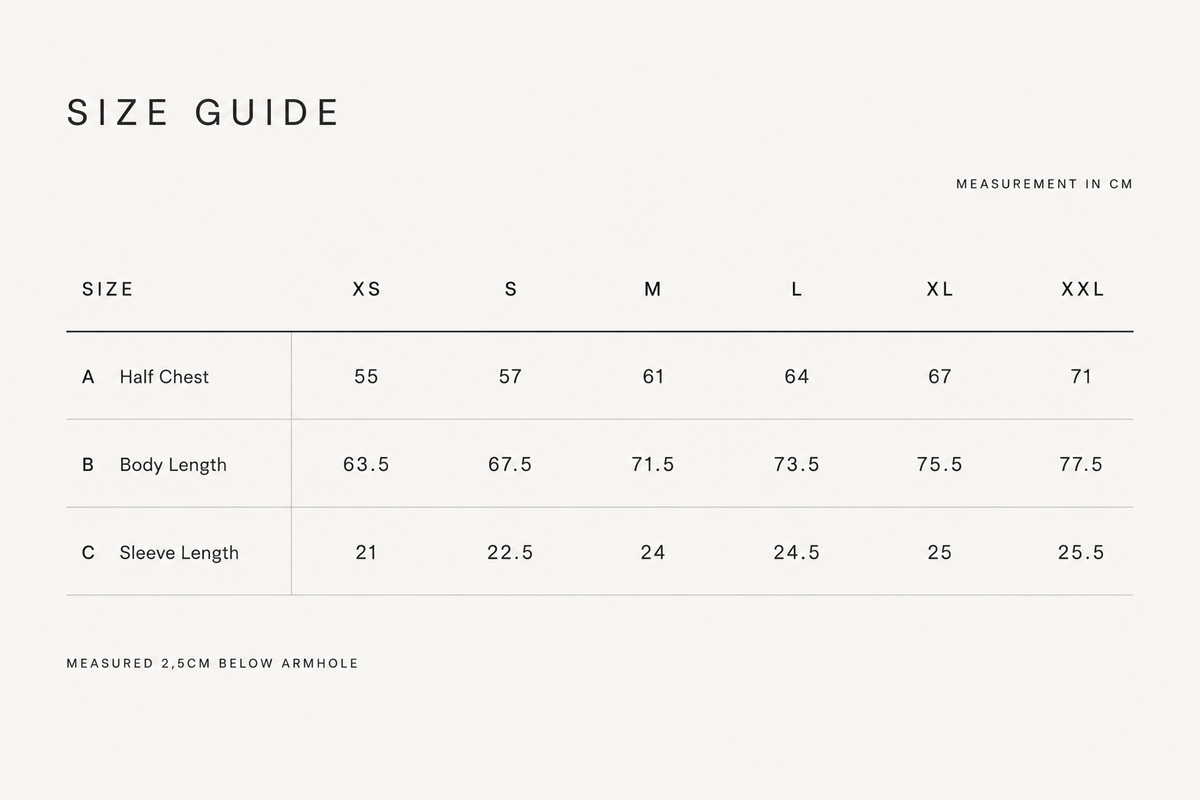Click the Half Chest value 64
Screen dimensions: 1200x800
click(797, 377)
